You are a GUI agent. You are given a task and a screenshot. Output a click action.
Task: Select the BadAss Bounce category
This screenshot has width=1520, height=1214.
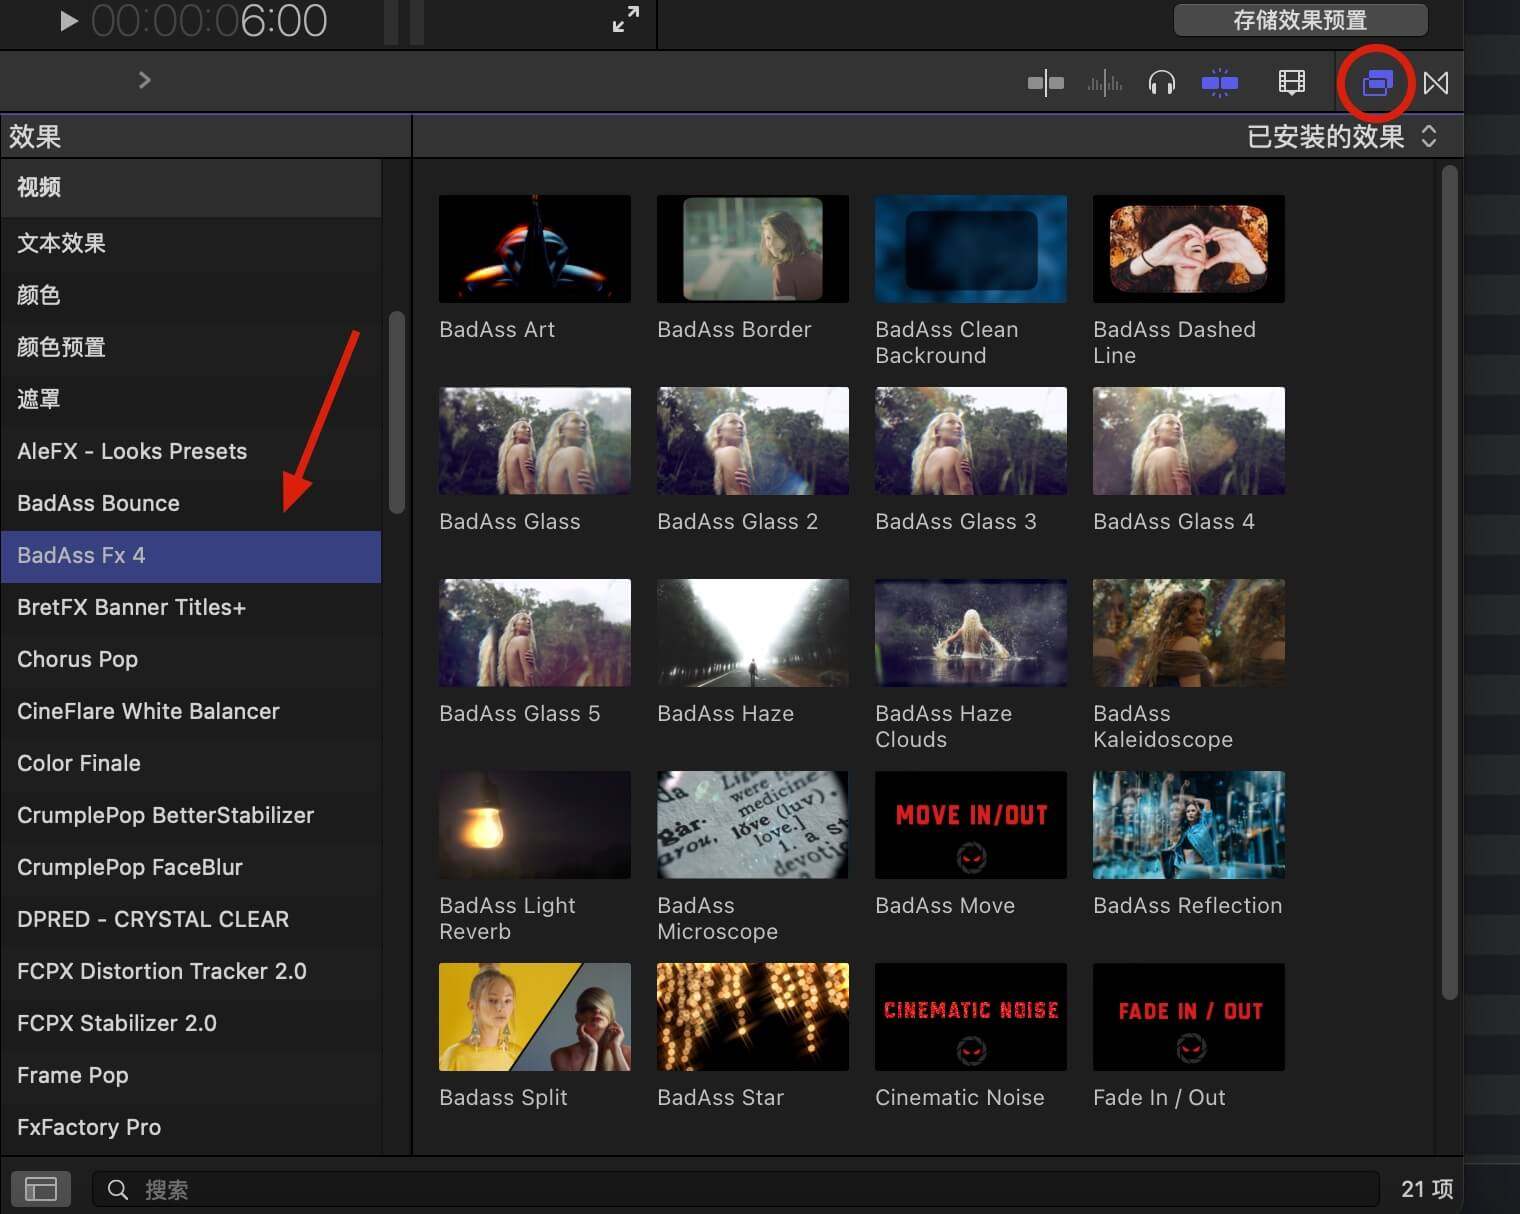pos(98,503)
